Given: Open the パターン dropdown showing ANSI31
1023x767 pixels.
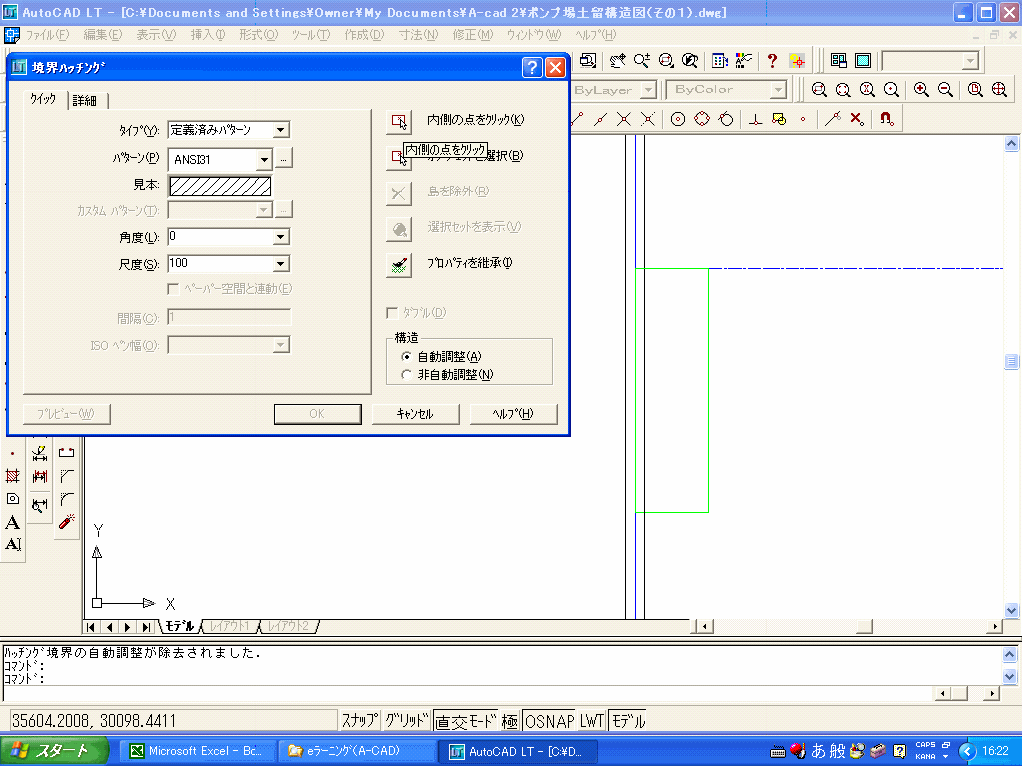Looking at the screenshot, I should (x=264, y=159).
